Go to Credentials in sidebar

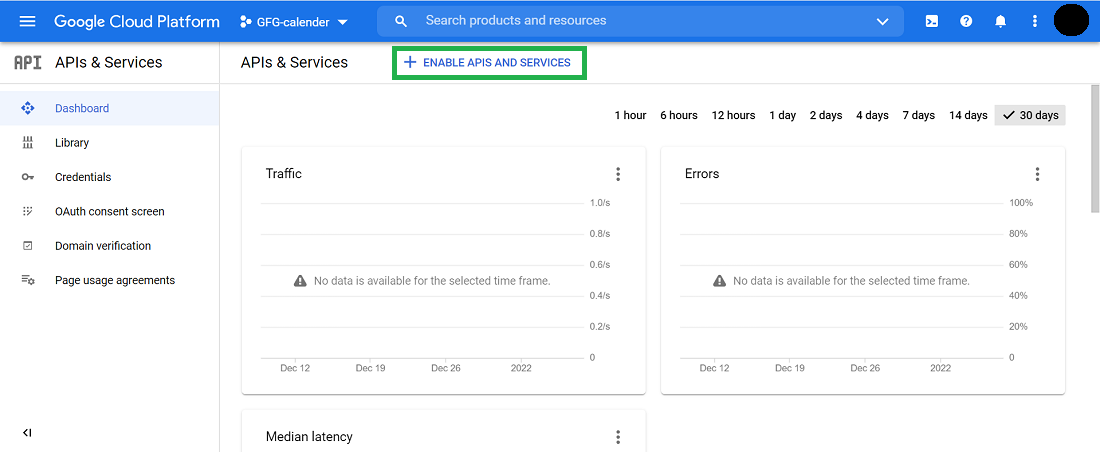point(83,177)
